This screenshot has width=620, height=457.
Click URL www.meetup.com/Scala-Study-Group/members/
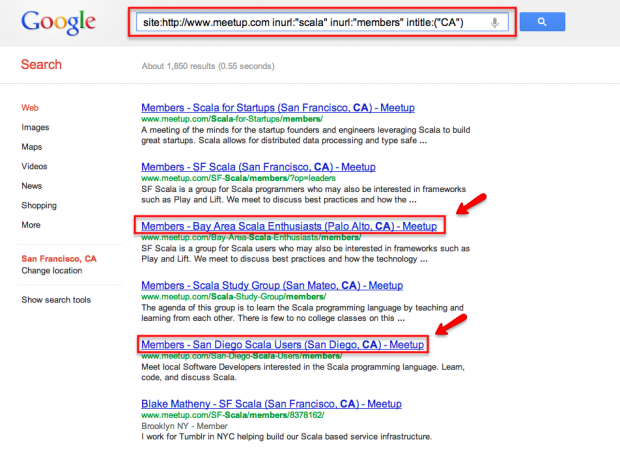click(x=234, y=296)
